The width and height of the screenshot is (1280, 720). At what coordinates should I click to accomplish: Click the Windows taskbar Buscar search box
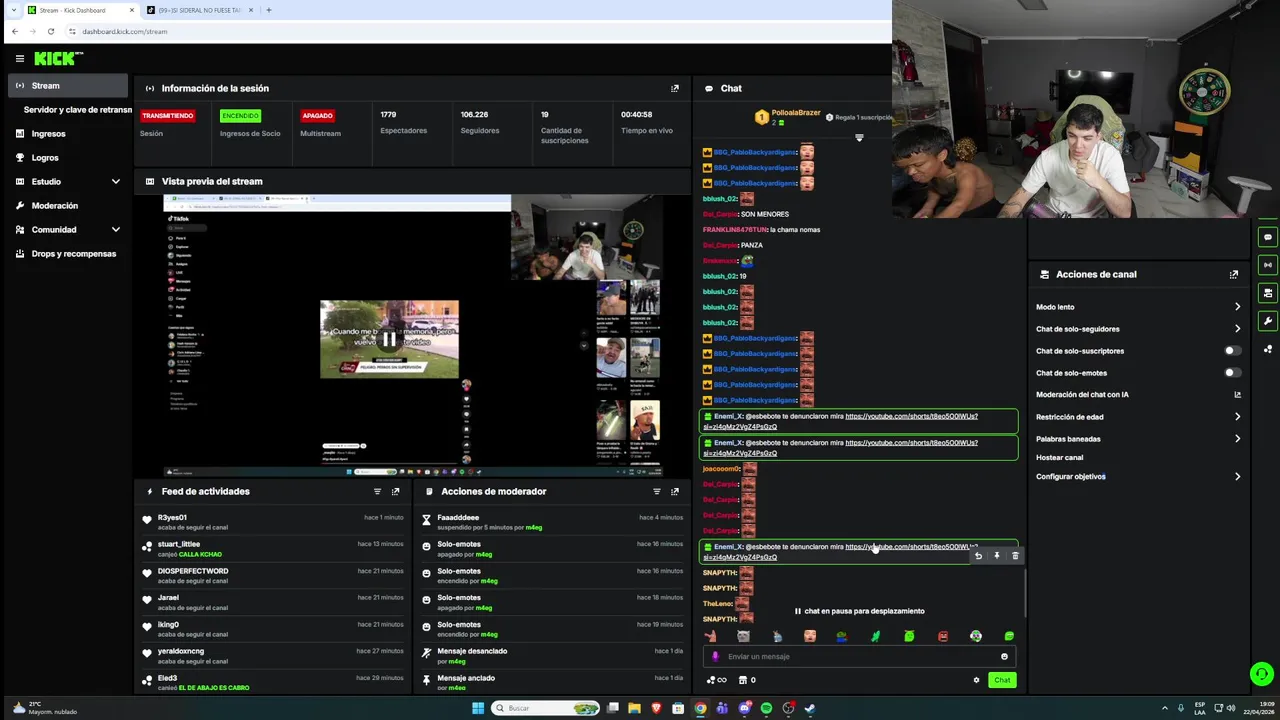[545, 708]
